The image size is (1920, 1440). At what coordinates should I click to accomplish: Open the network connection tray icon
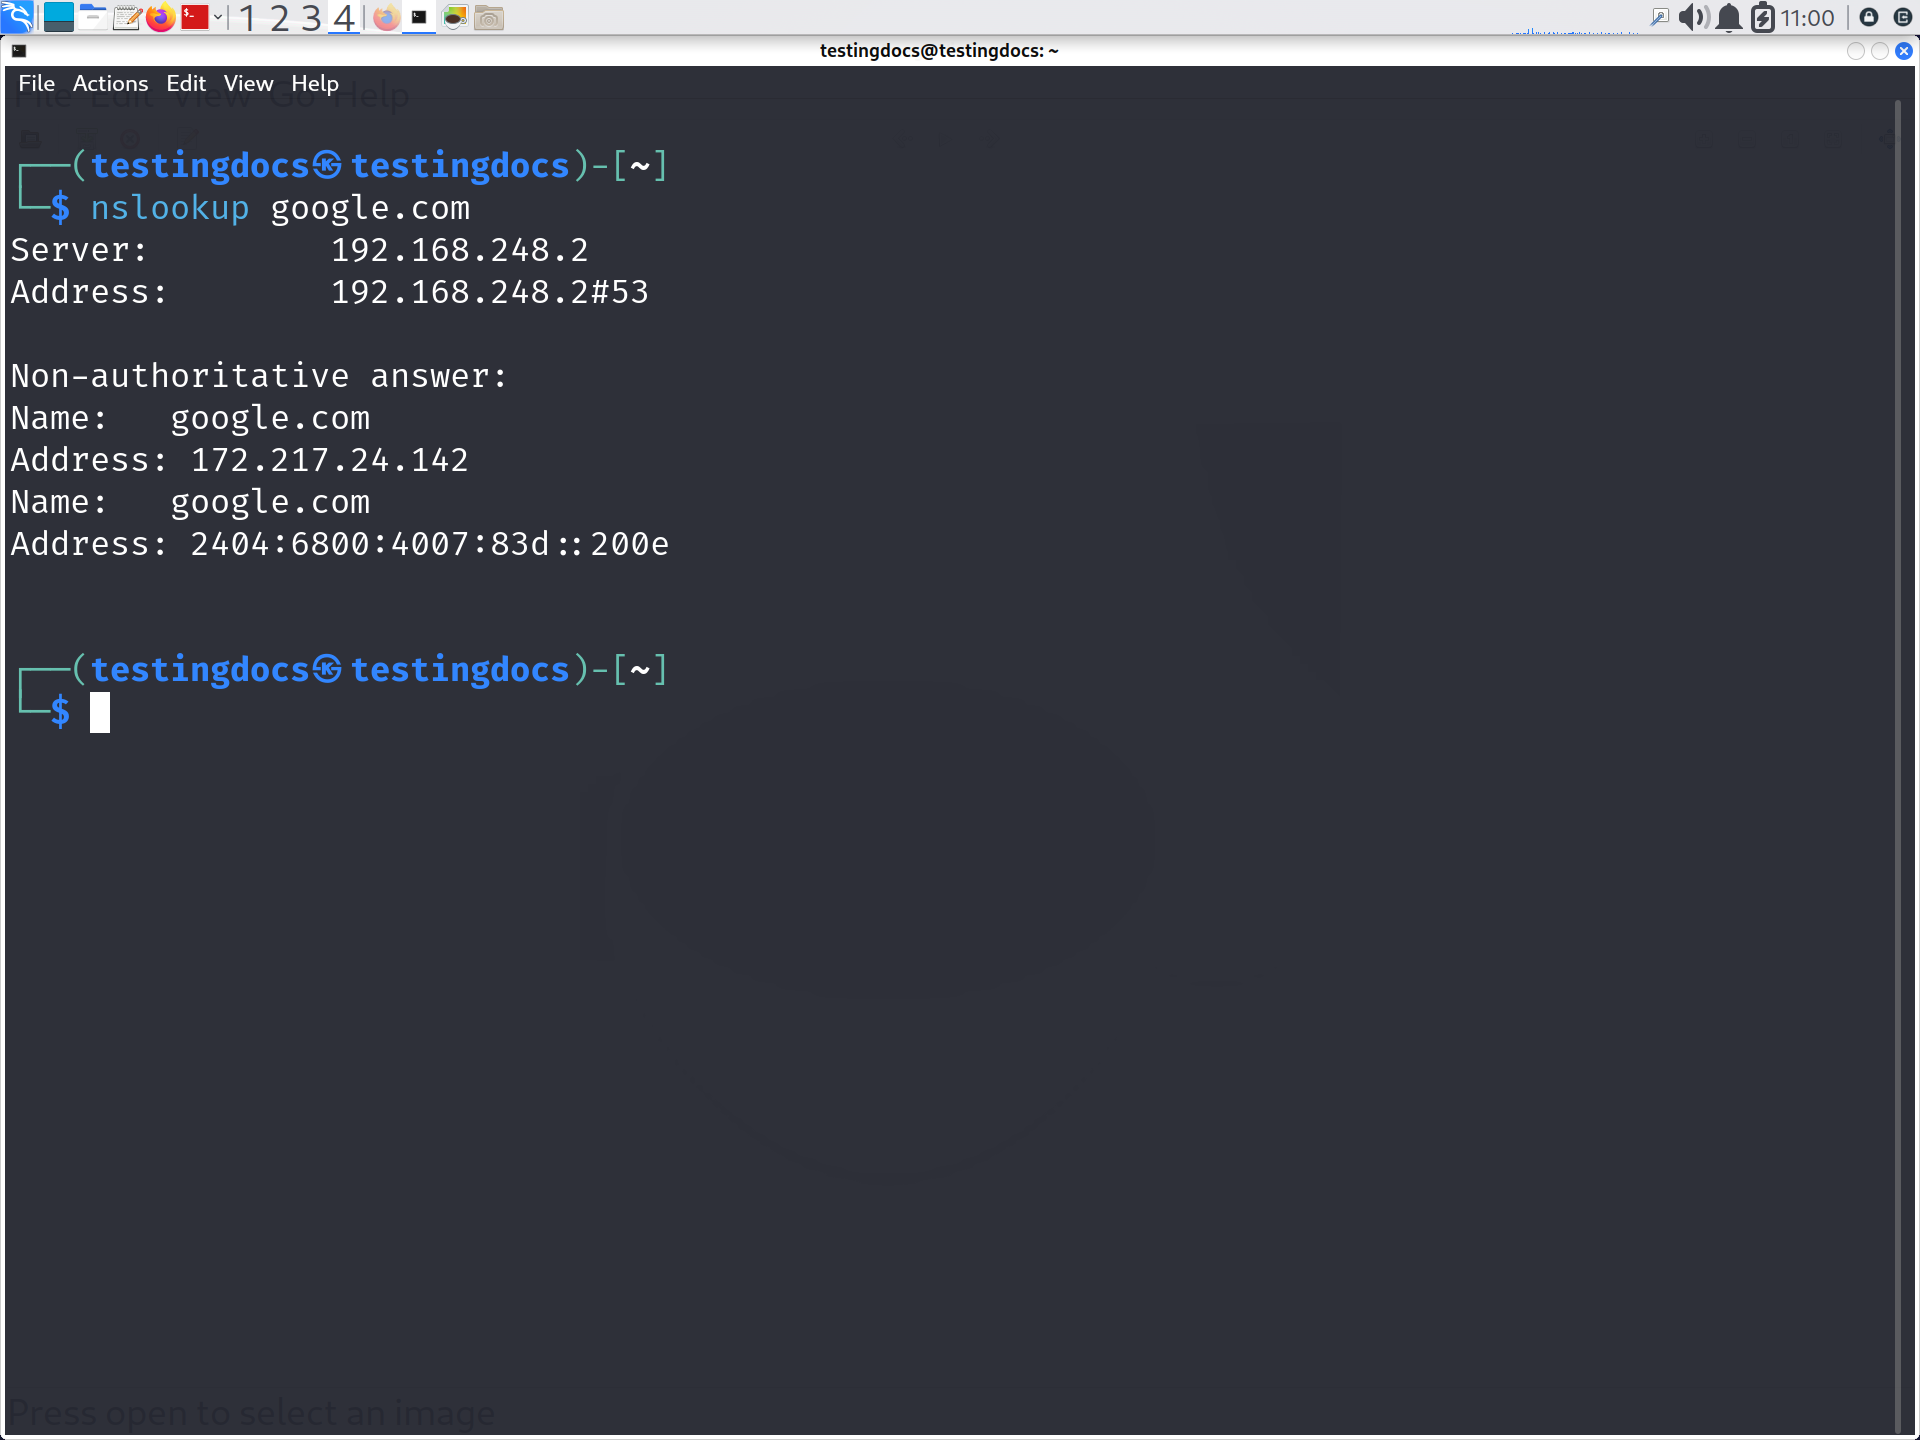pyautogui.click(x=1659, y=17)
